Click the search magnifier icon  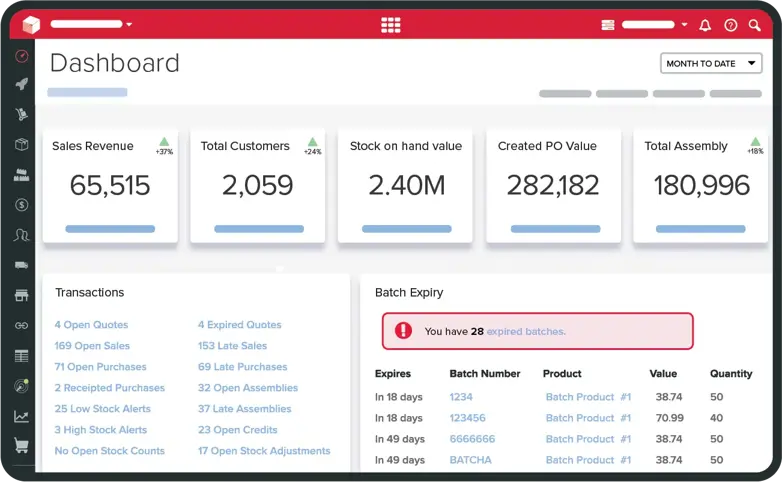pos(755,25)
